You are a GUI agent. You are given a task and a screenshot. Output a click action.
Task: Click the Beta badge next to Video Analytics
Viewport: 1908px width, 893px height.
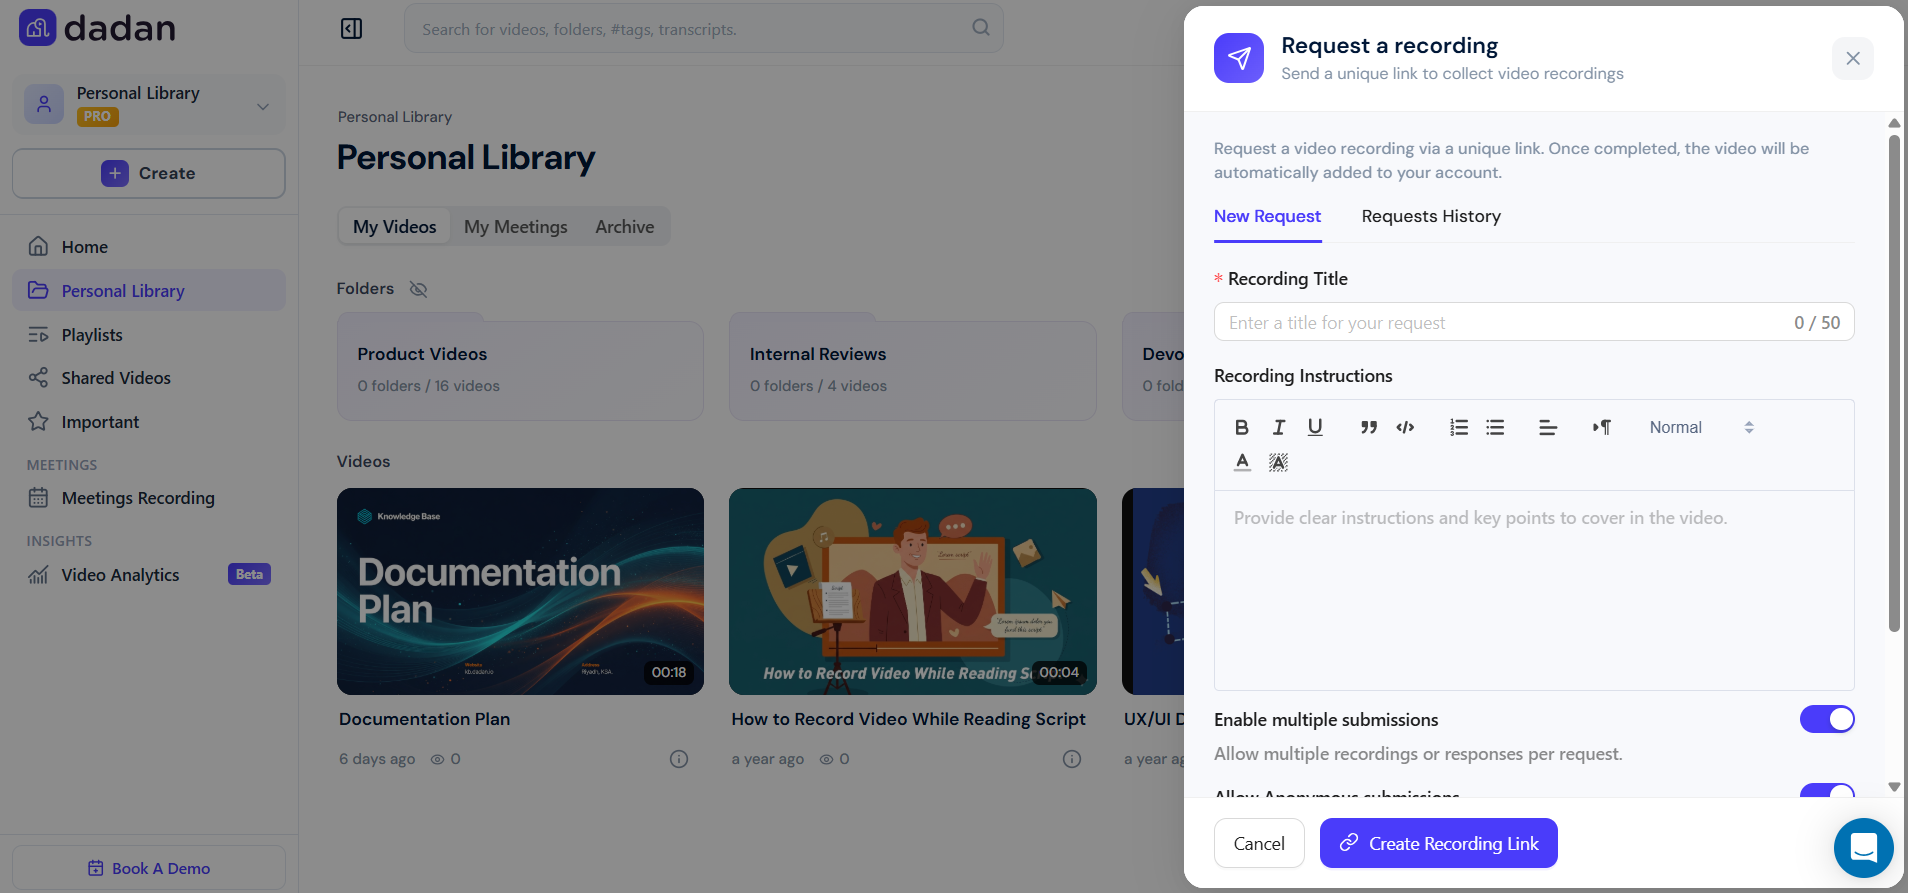click(249, 574)
